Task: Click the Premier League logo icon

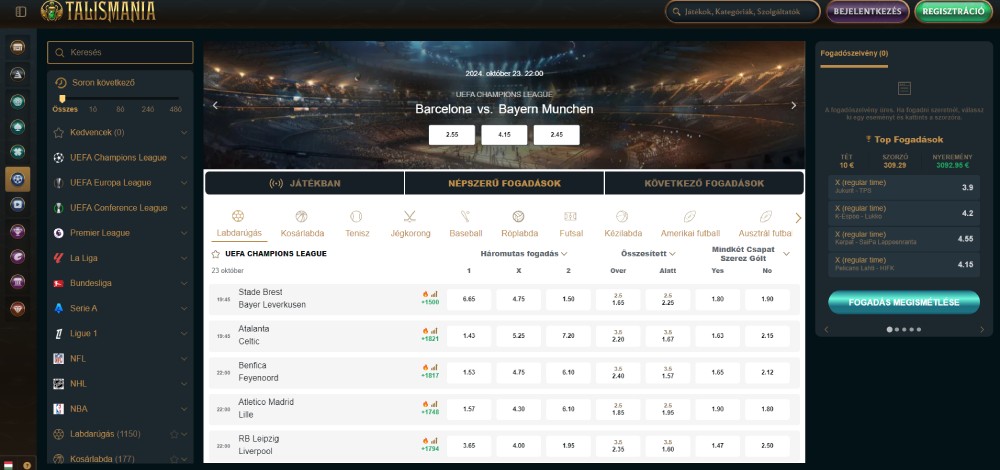Action: coord(59,233)
